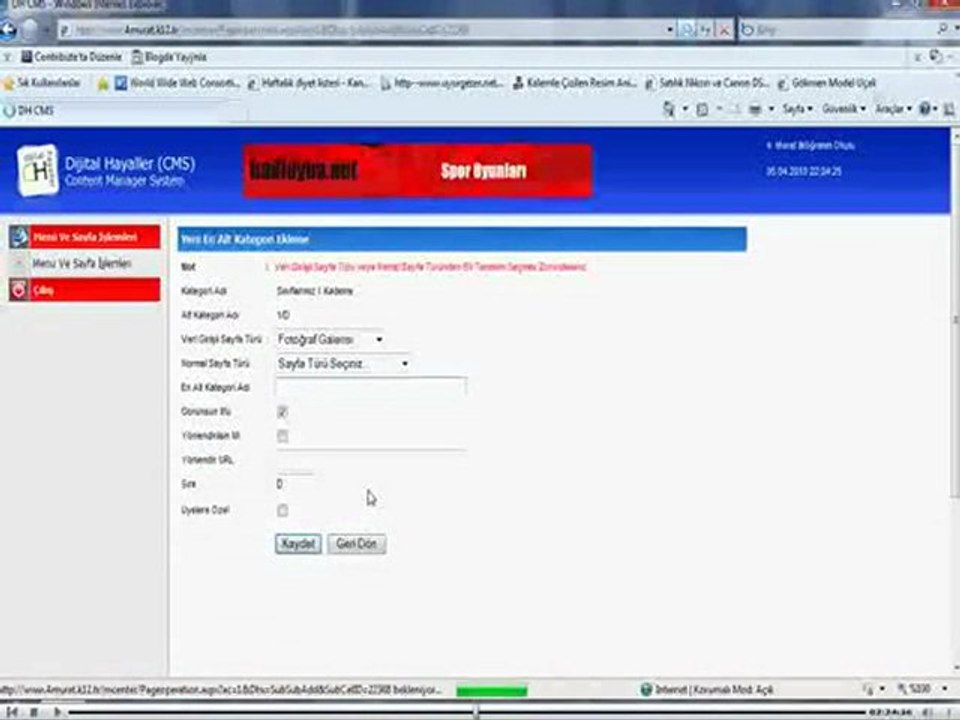
Task: Click the video player play button
Action: (x=57, y=711)
